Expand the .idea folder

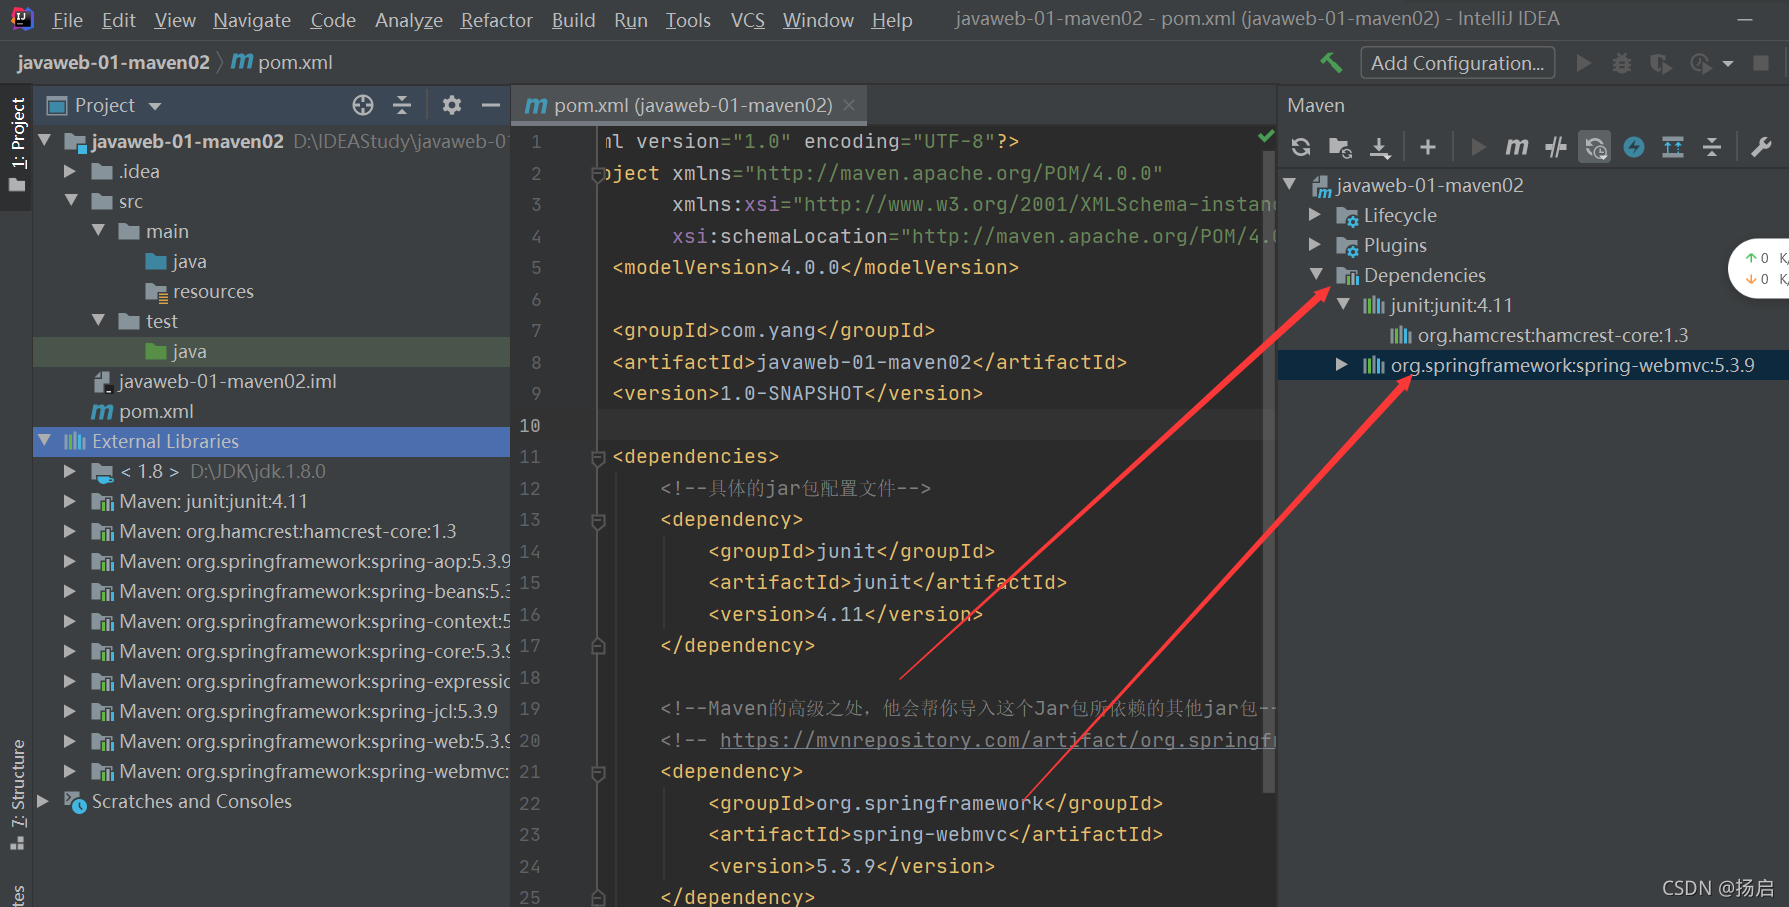71,171
